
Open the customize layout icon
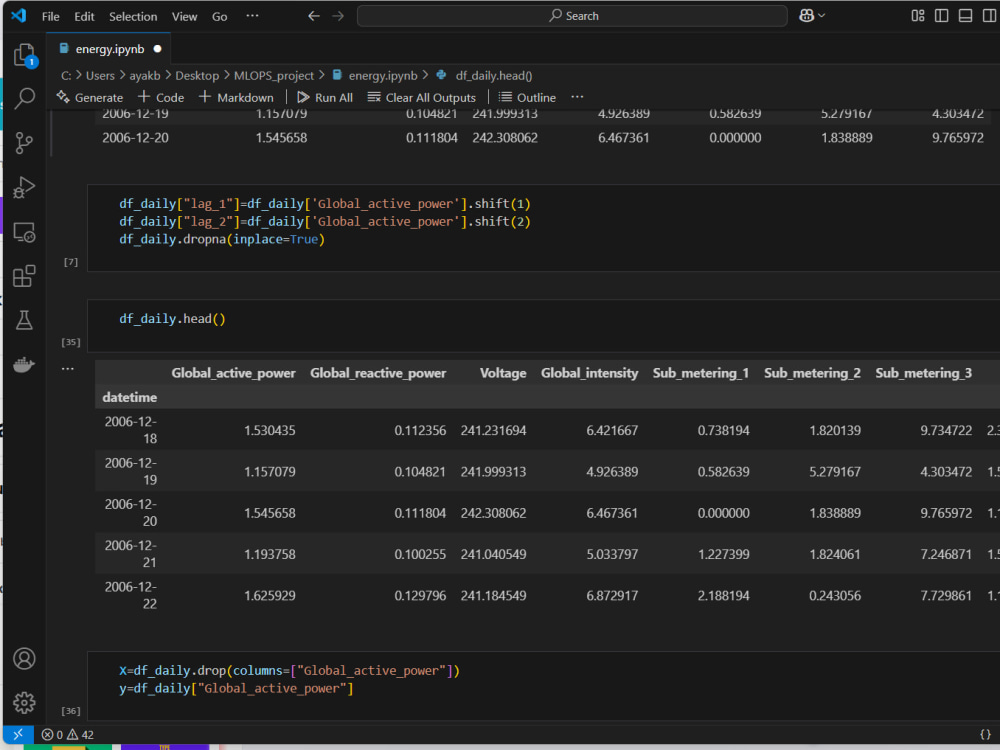coord(918,16)
